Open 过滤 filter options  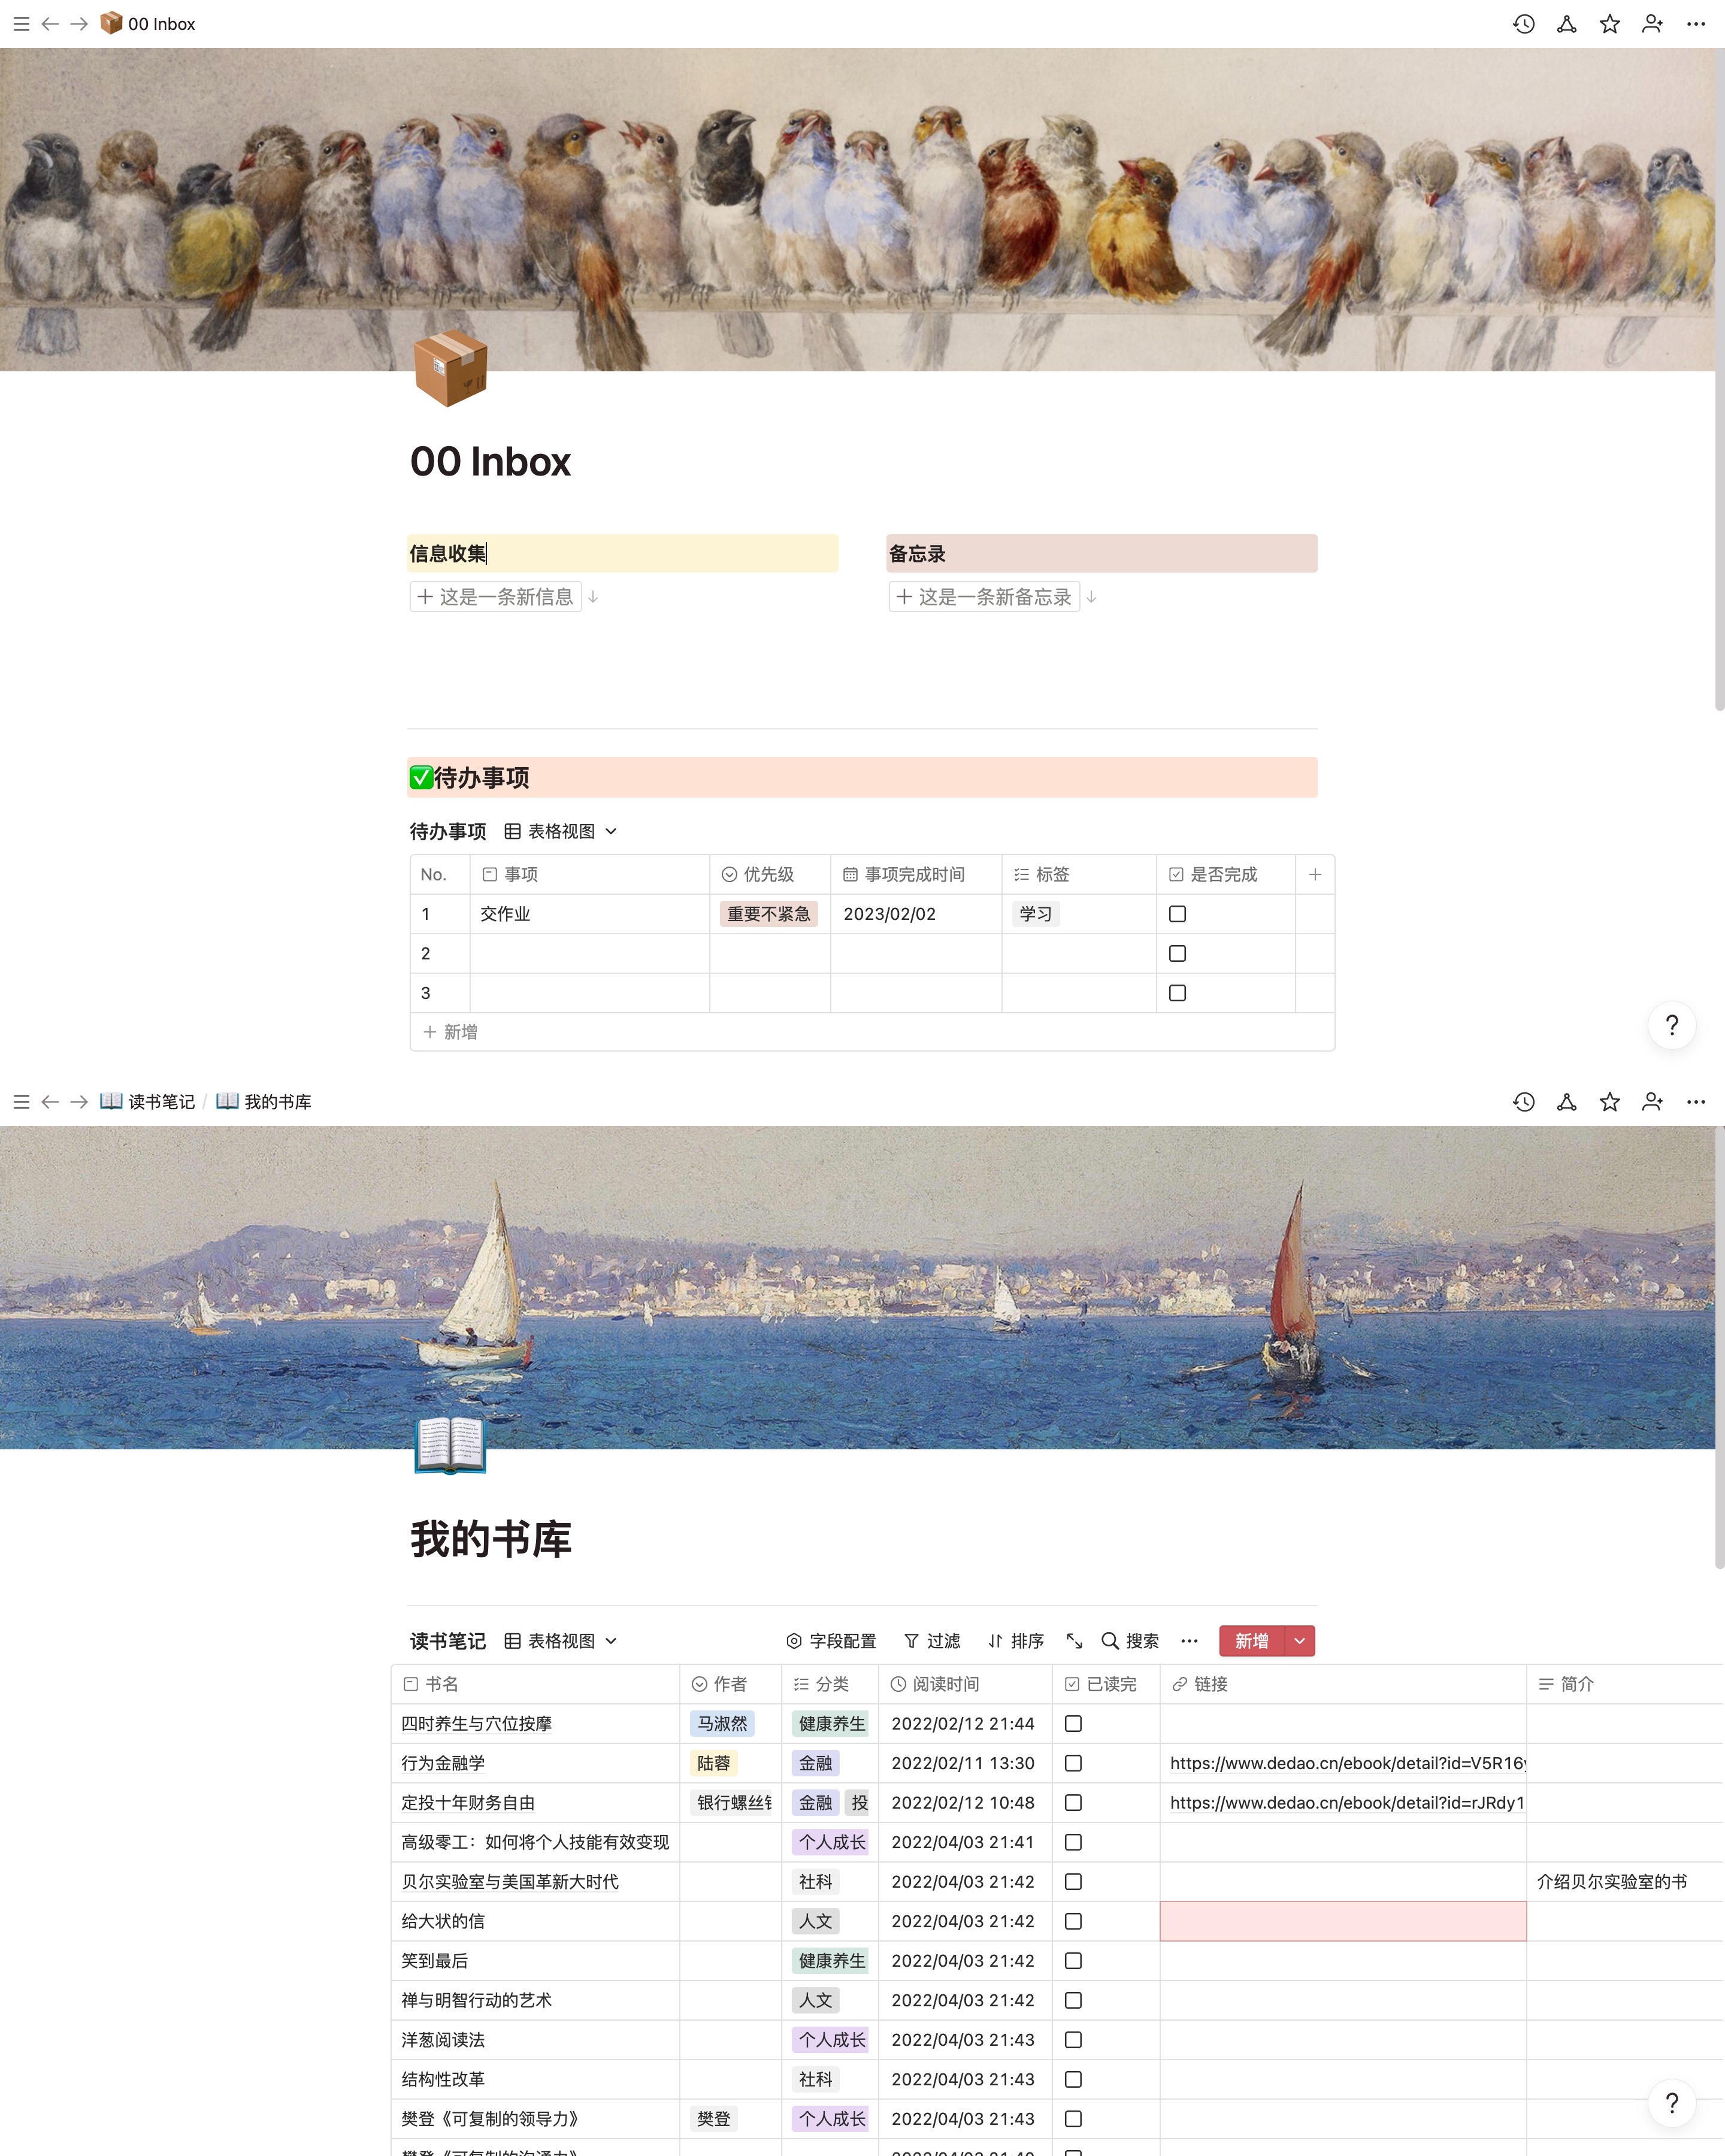pos(932,1641)
